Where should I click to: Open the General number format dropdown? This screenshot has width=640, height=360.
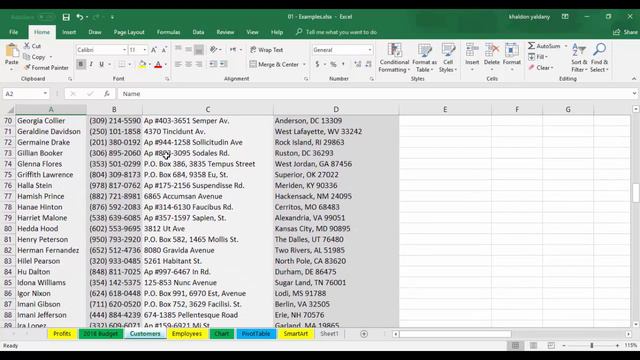(370, 50)
